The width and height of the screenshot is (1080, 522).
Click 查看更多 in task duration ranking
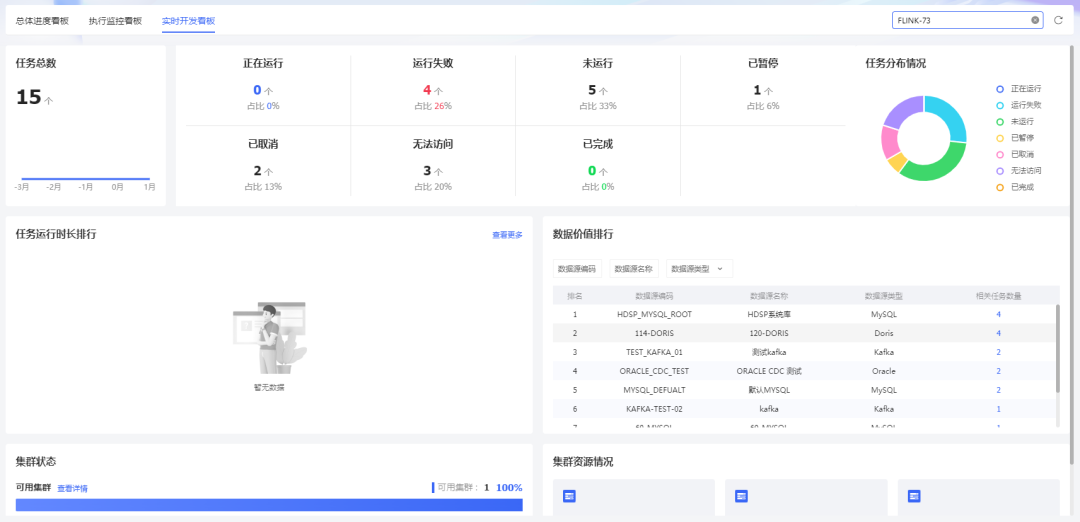(x=507, y=235)
